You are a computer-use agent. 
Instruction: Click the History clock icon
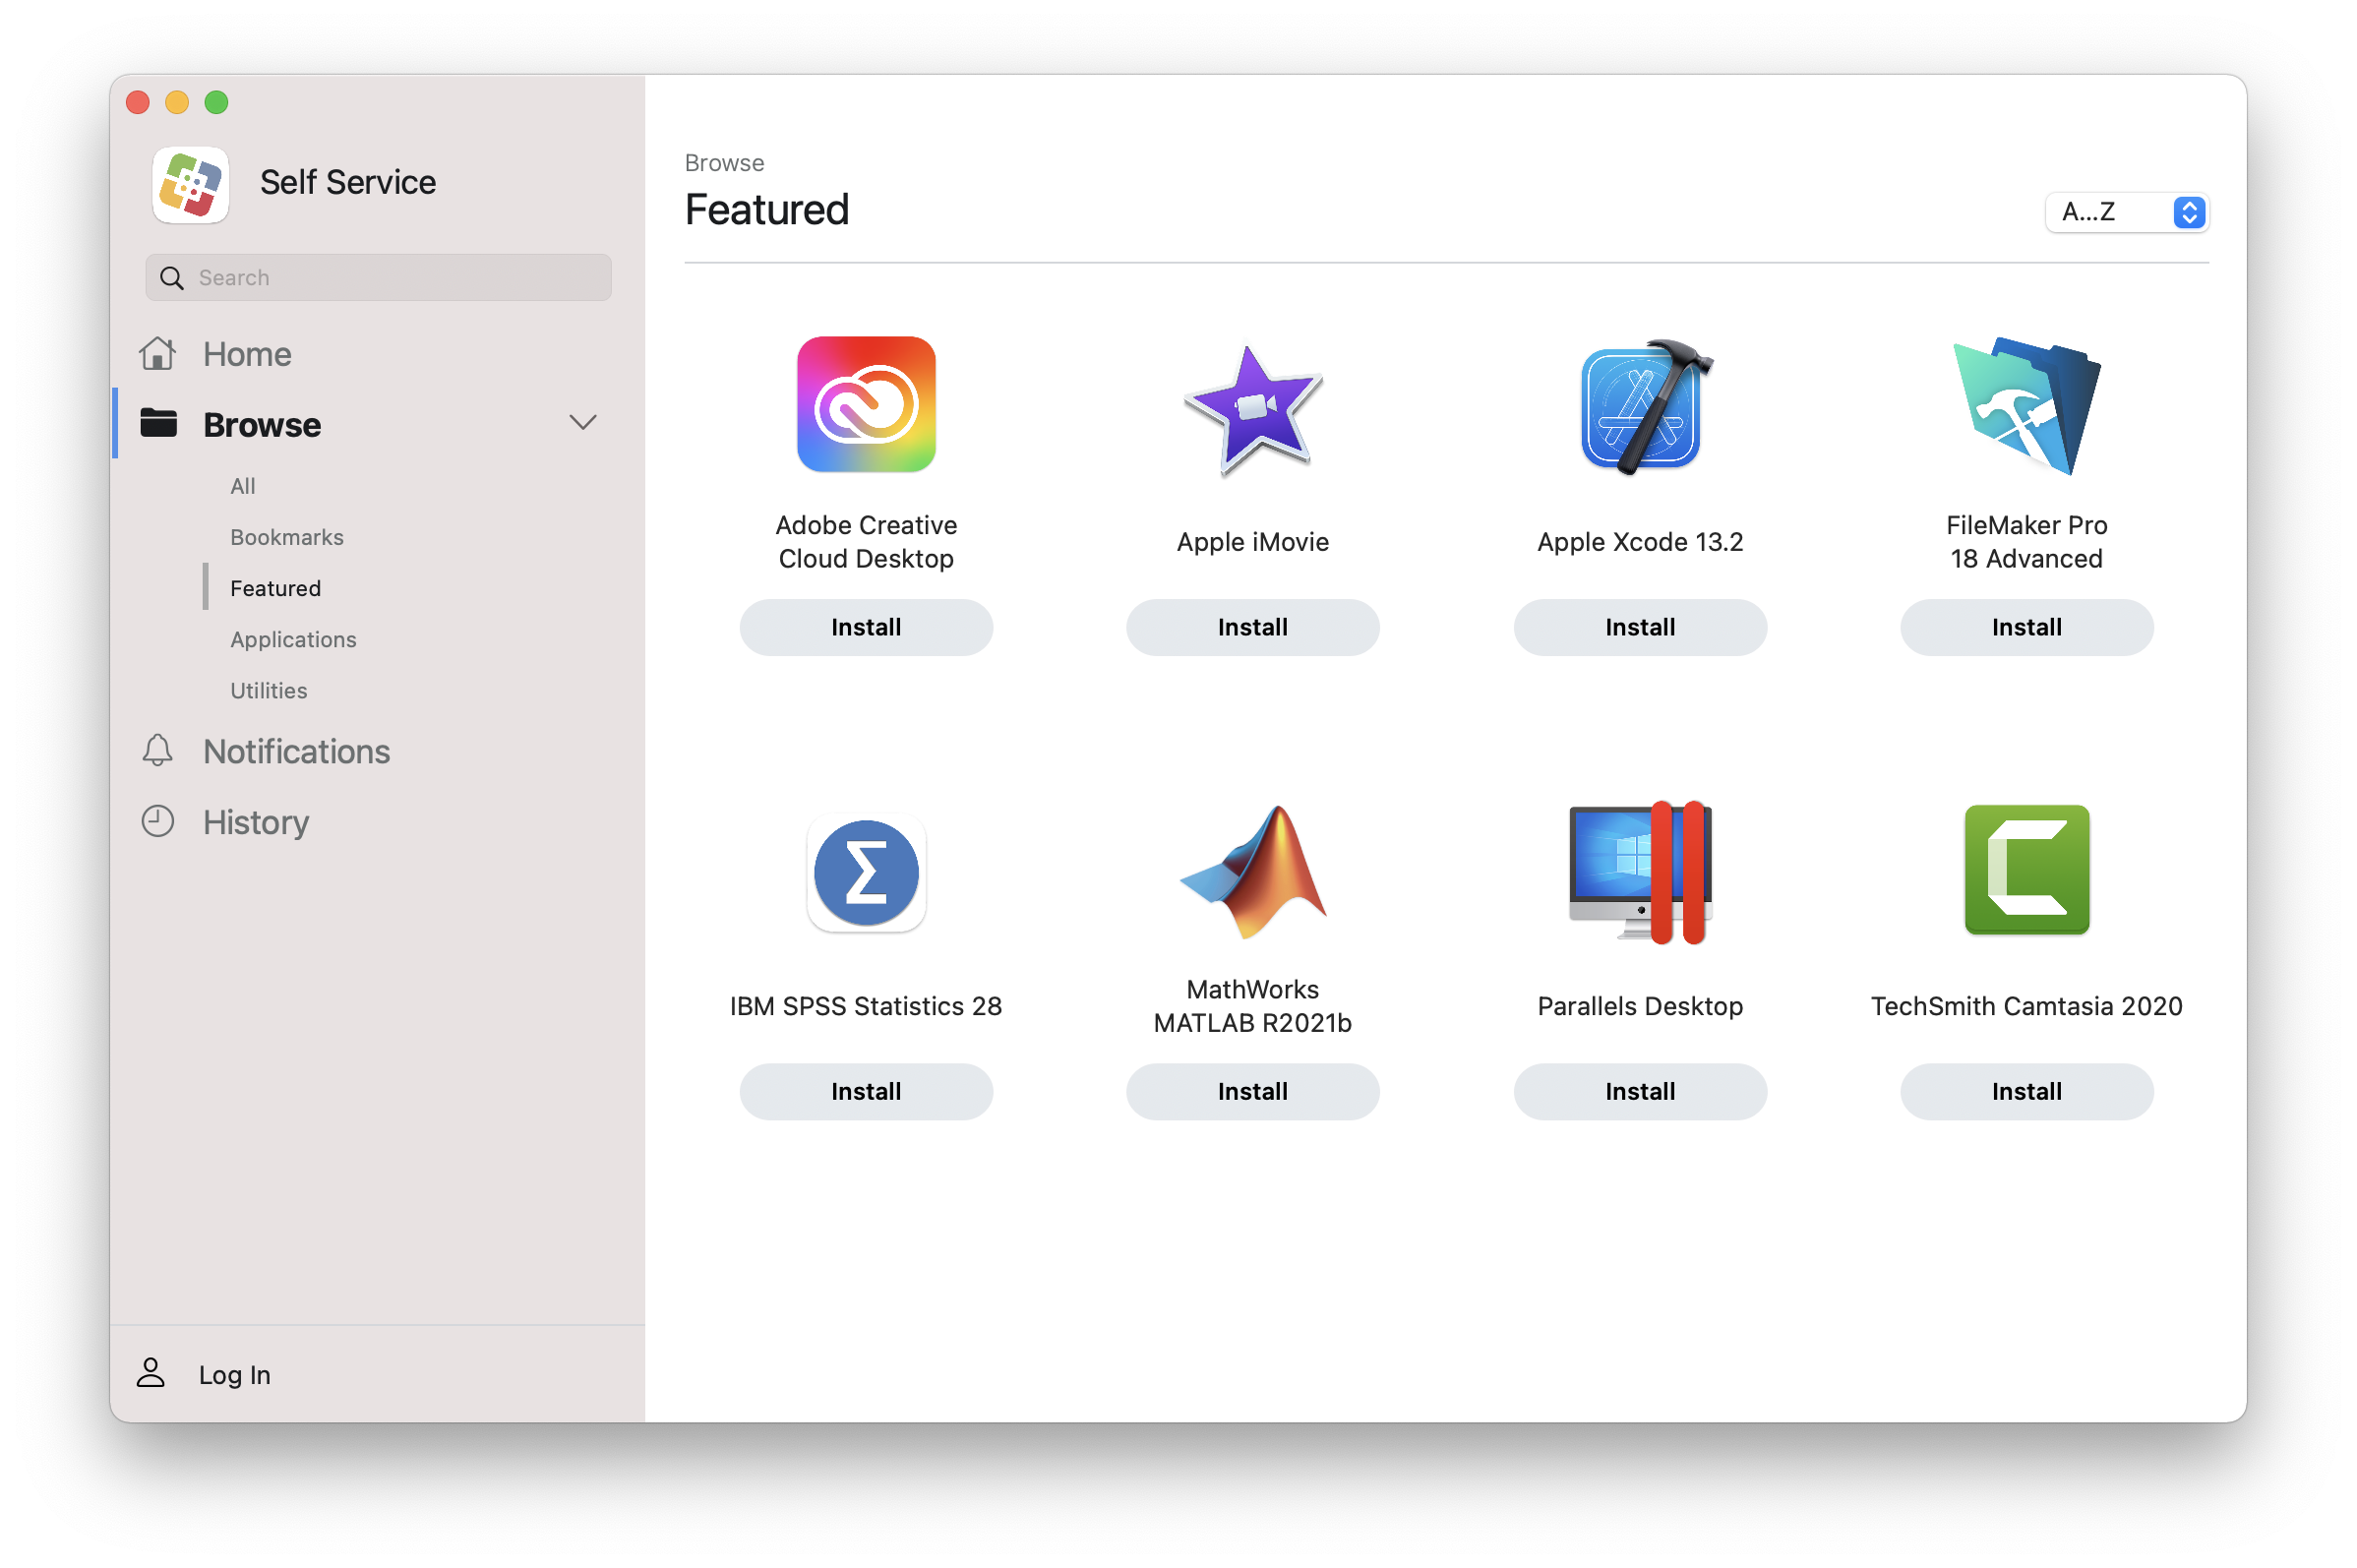click(x=157, y=821)
